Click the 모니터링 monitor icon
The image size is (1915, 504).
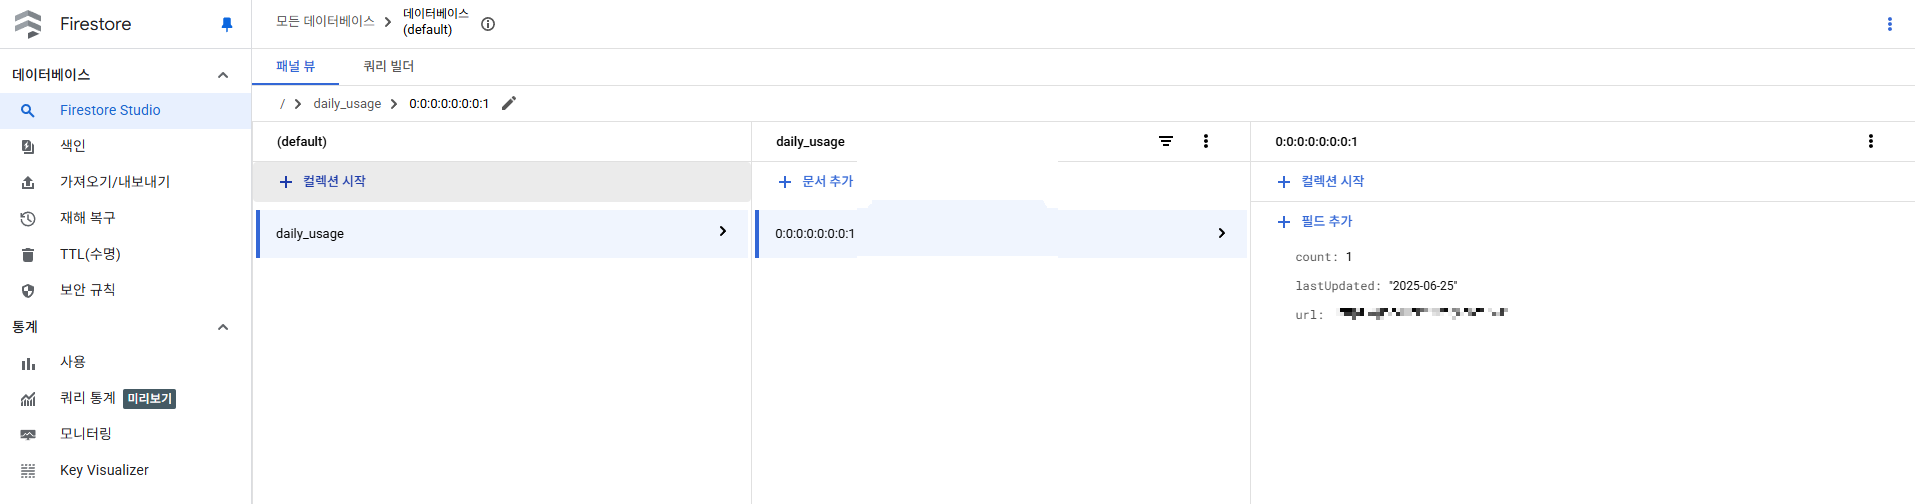(x=28, y=435)
